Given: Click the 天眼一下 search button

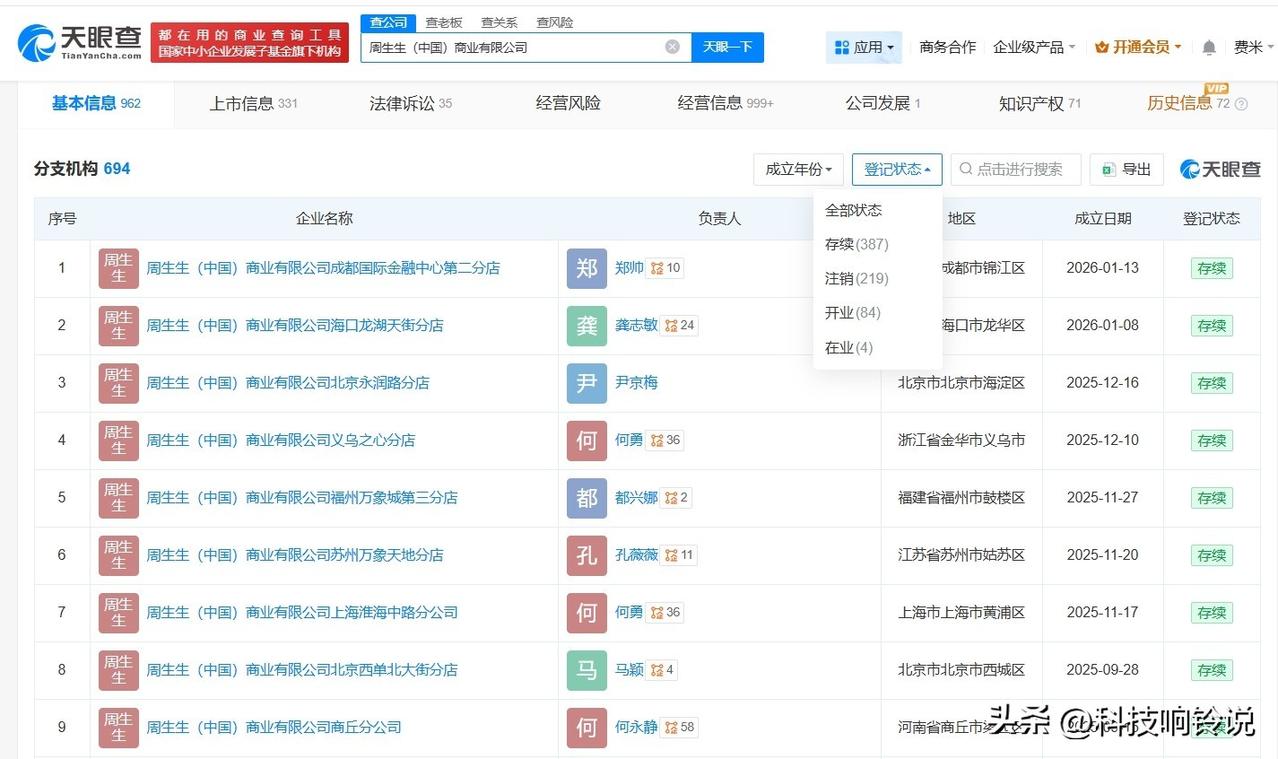Looking at the screenshot, I should tap(727, 47).
